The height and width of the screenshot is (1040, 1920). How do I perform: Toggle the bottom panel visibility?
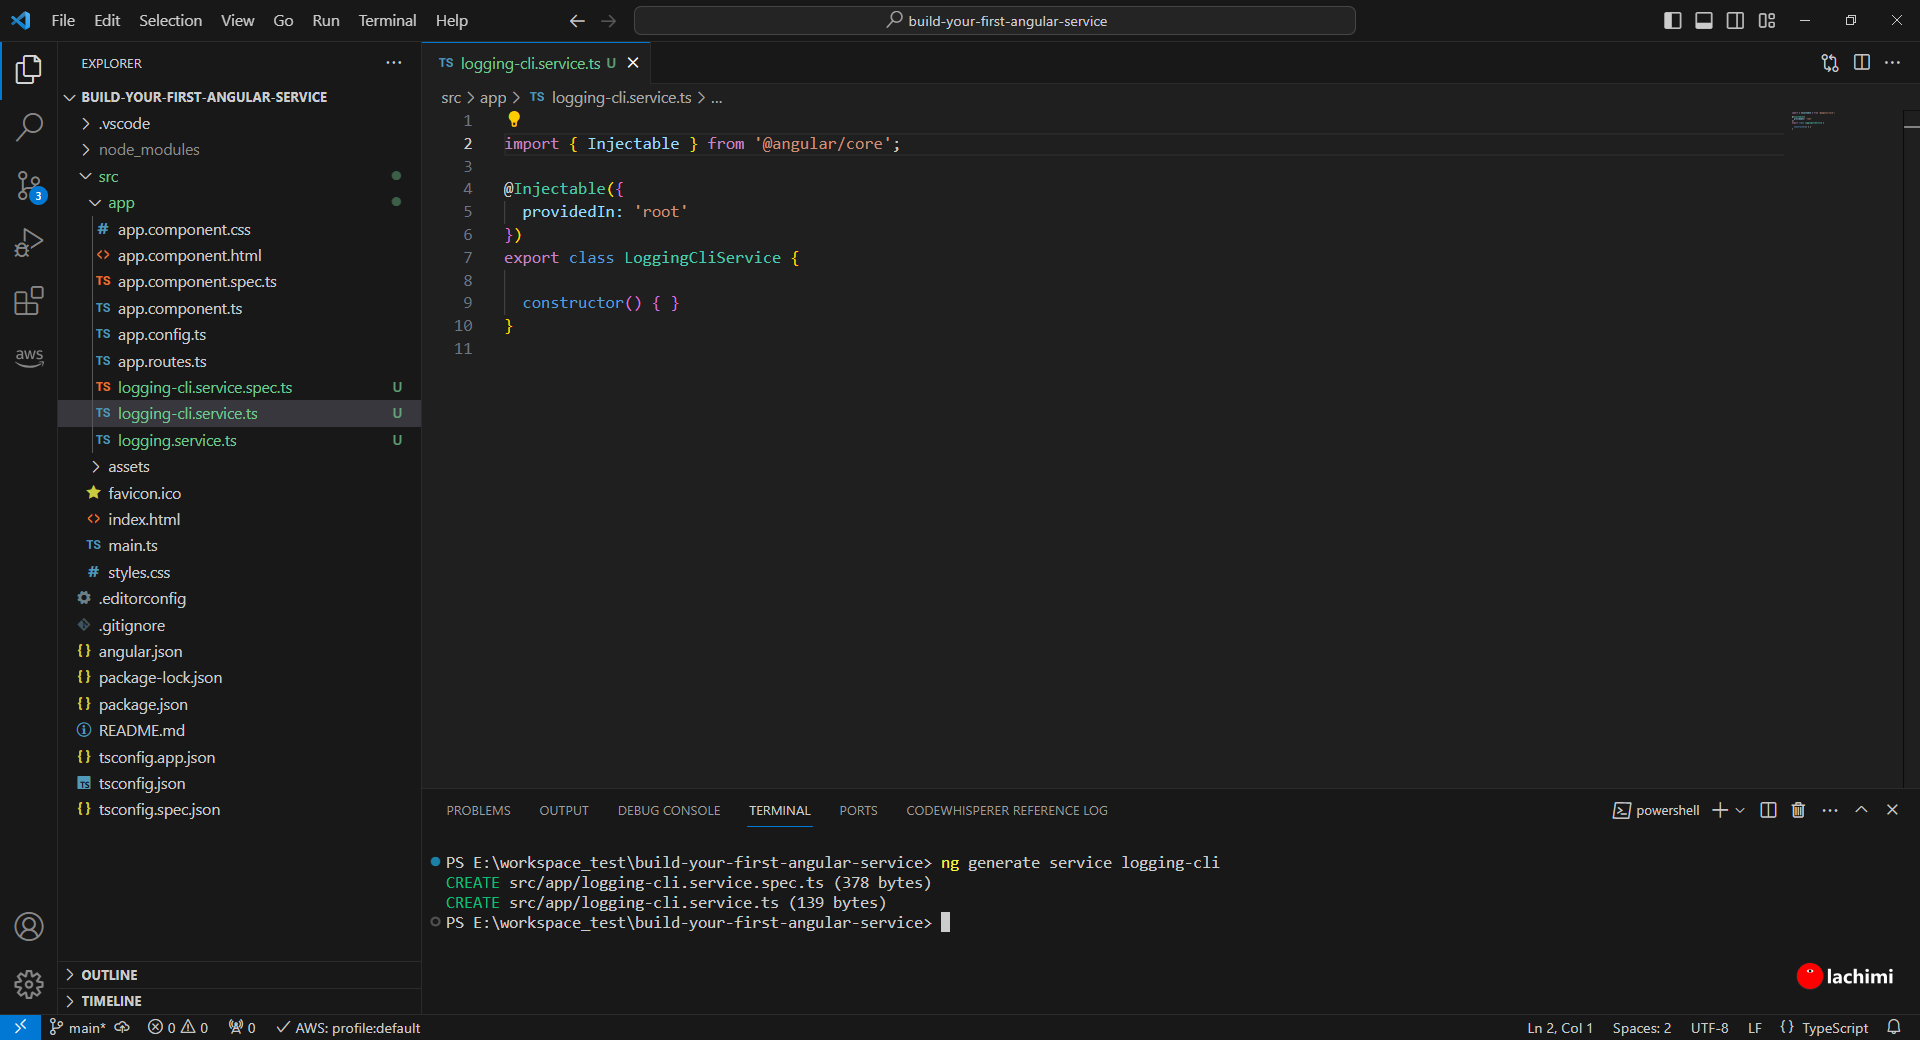[x=1704, y=21]
